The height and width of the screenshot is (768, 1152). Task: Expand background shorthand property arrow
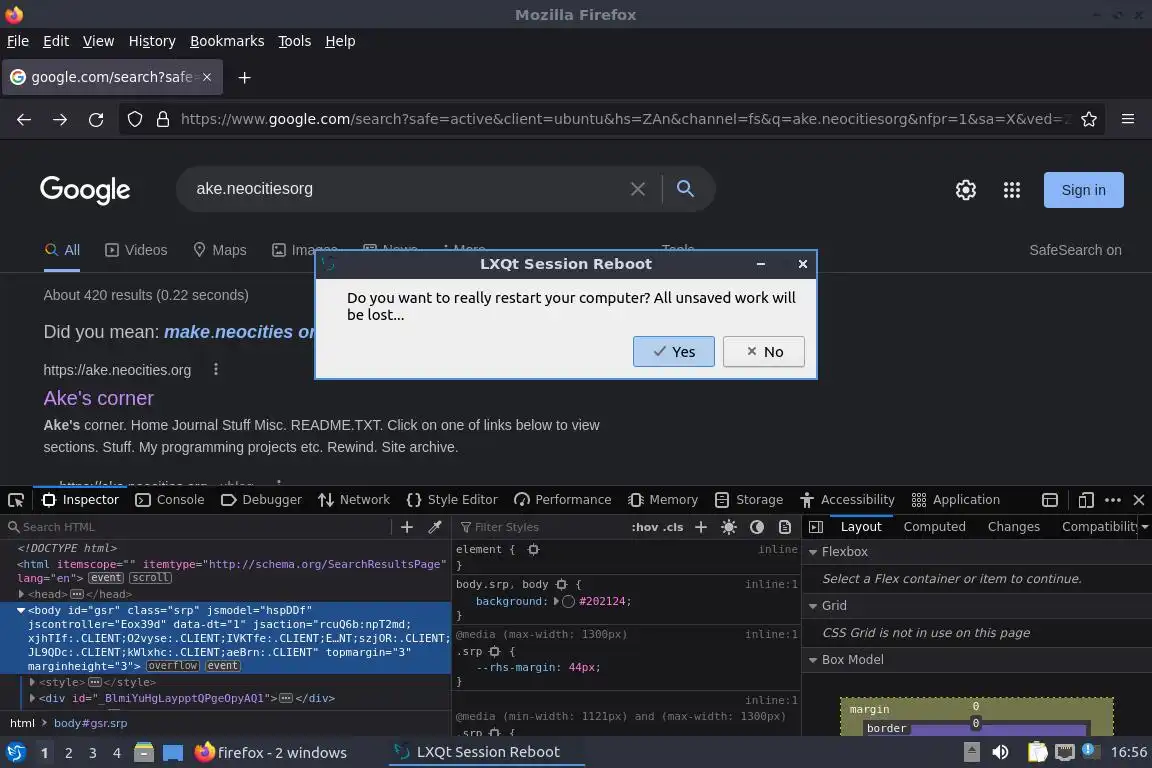coord(556,601)
